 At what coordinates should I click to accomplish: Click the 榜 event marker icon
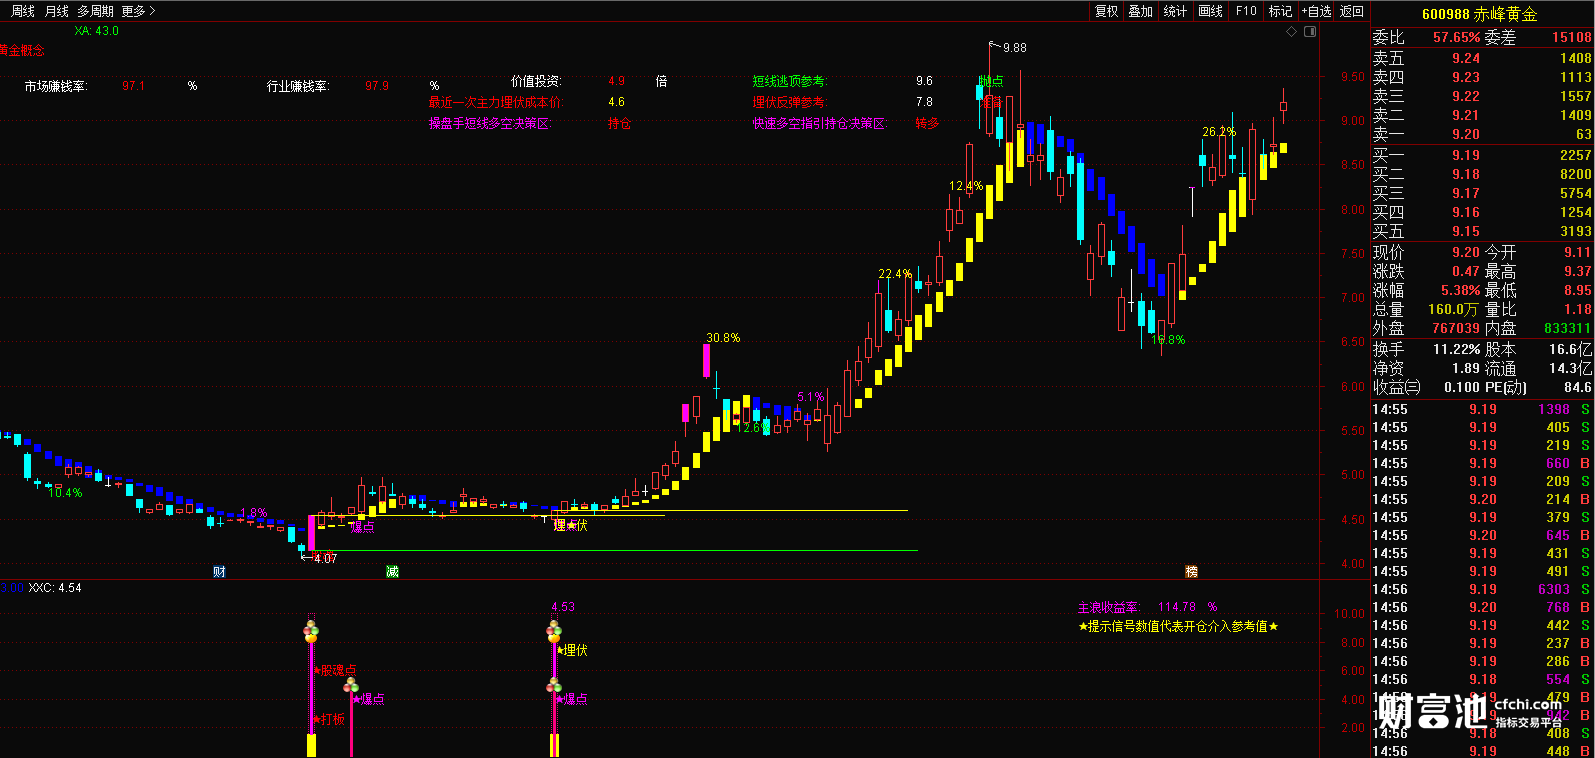point(1191,571)
